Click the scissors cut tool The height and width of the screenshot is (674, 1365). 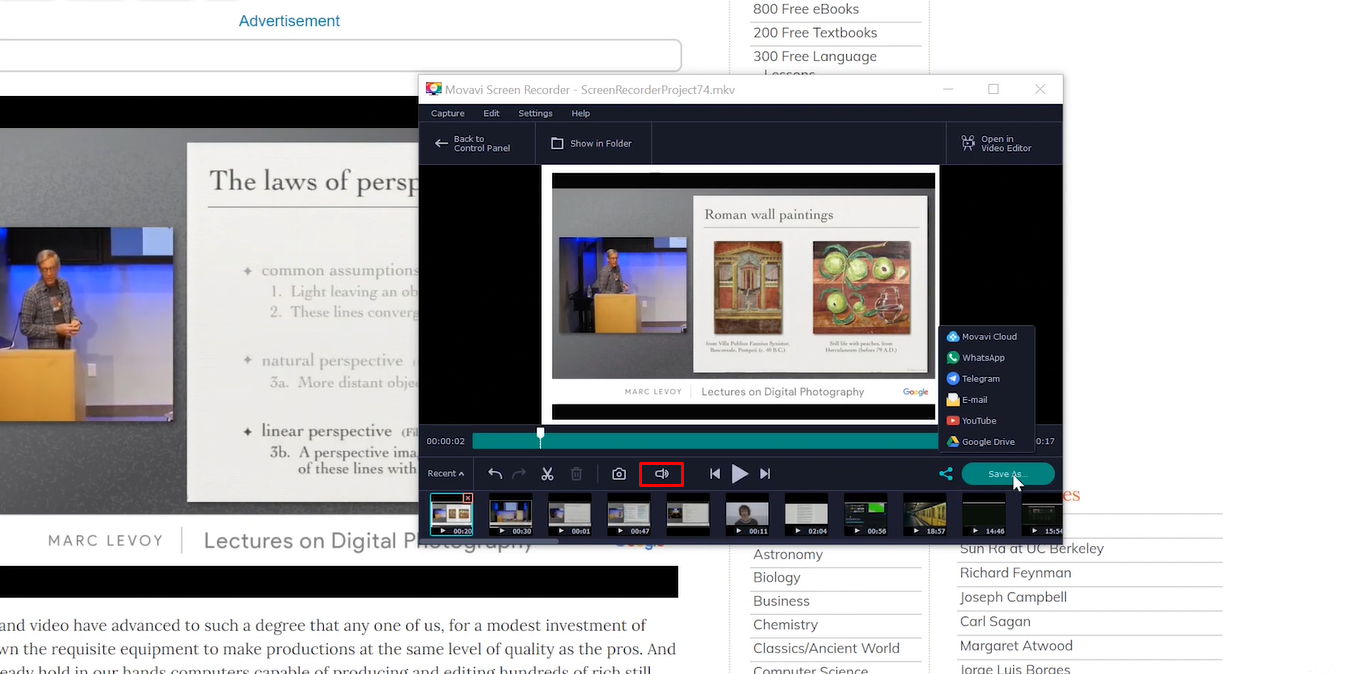click(x=547, y=473)
